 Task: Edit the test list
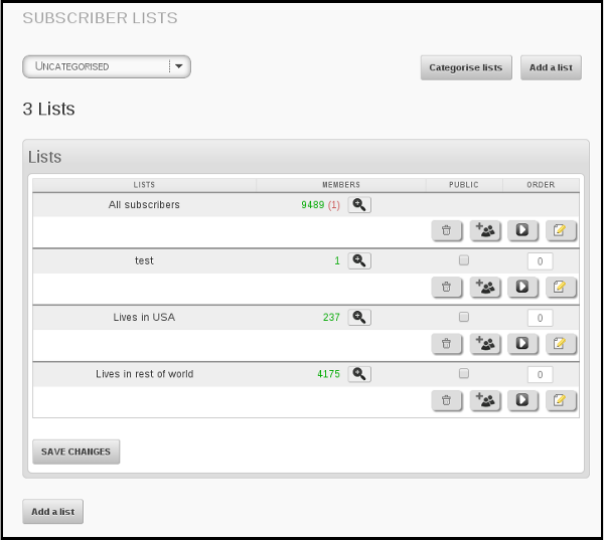560,287
